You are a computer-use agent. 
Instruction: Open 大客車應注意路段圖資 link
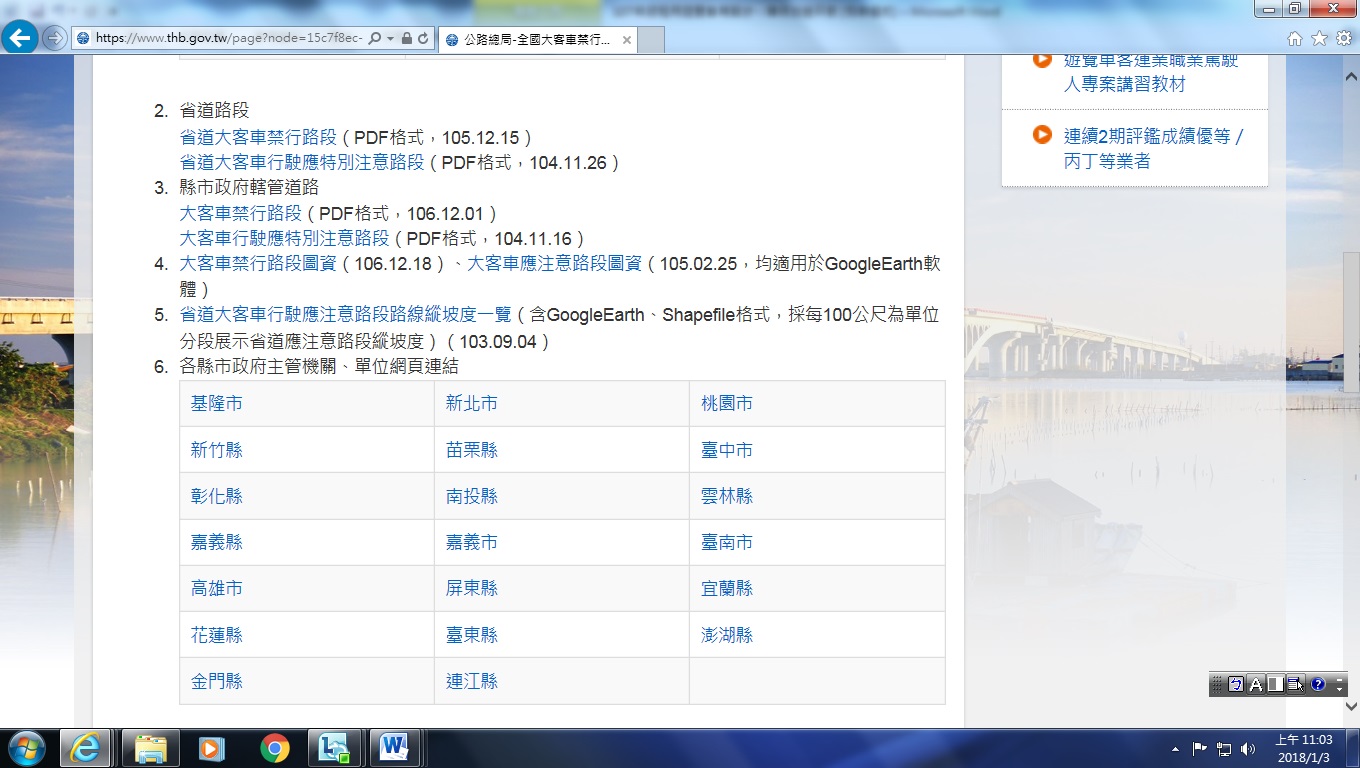click(x=555, y=264)
